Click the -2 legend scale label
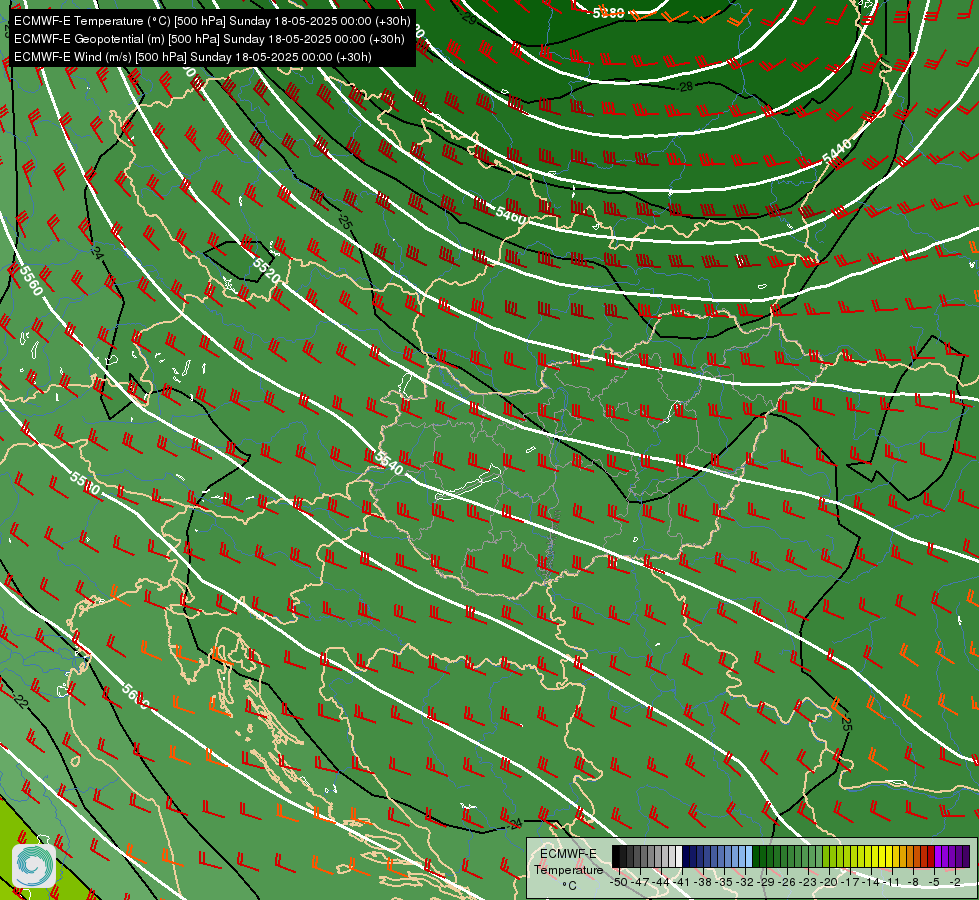This screenshot has width=979, height=900. 956,883
